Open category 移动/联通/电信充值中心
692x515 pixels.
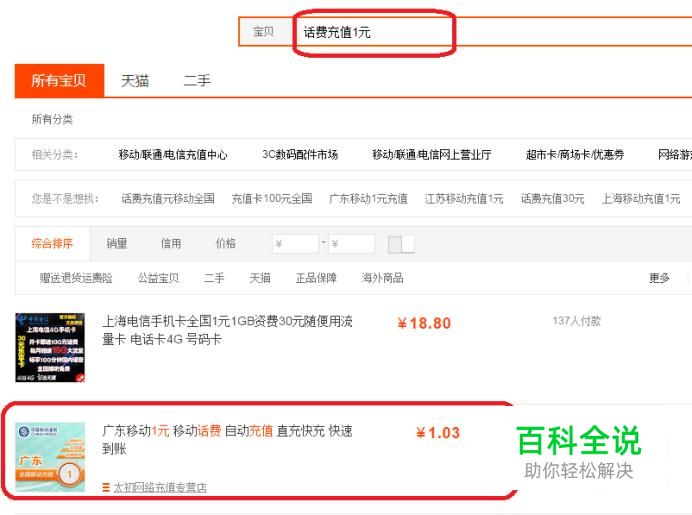pos(173,154)
